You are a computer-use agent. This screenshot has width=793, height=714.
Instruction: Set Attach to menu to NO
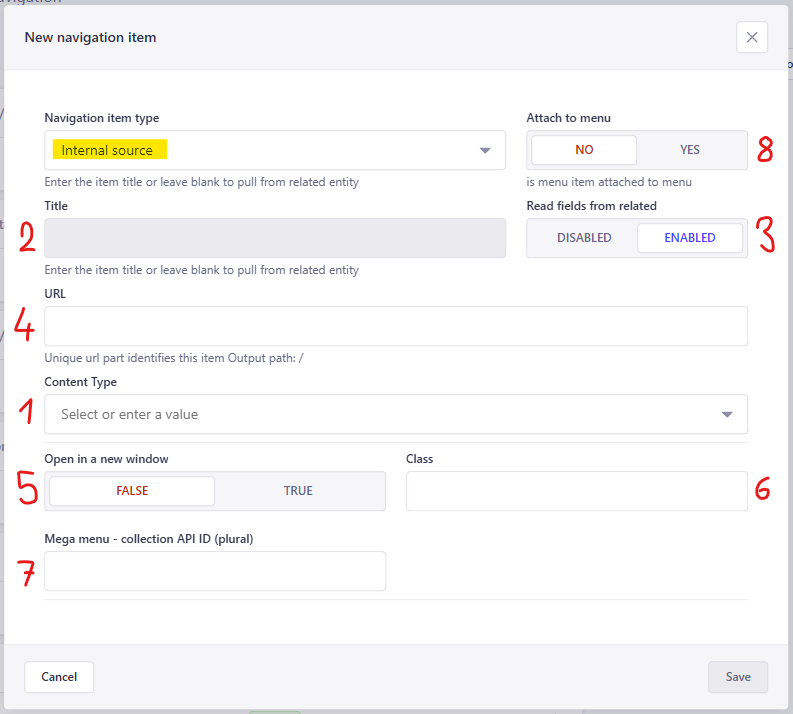pos(584,150)
